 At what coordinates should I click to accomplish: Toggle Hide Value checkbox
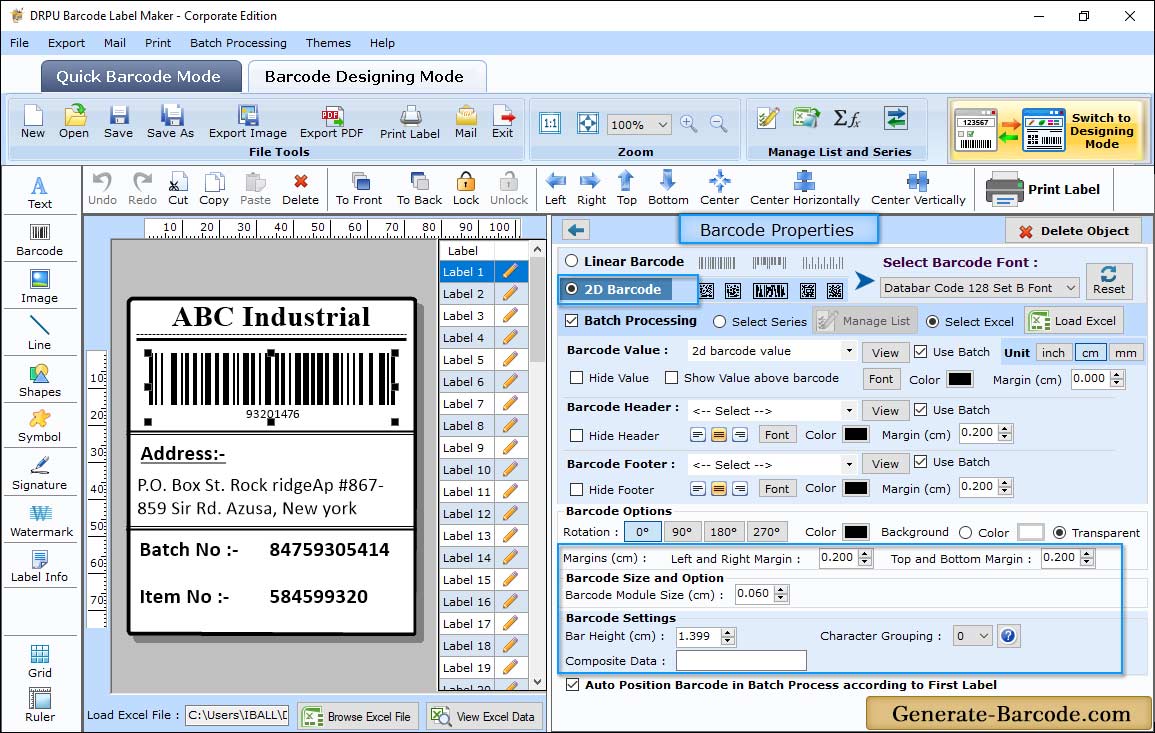(x=577, y=378)
